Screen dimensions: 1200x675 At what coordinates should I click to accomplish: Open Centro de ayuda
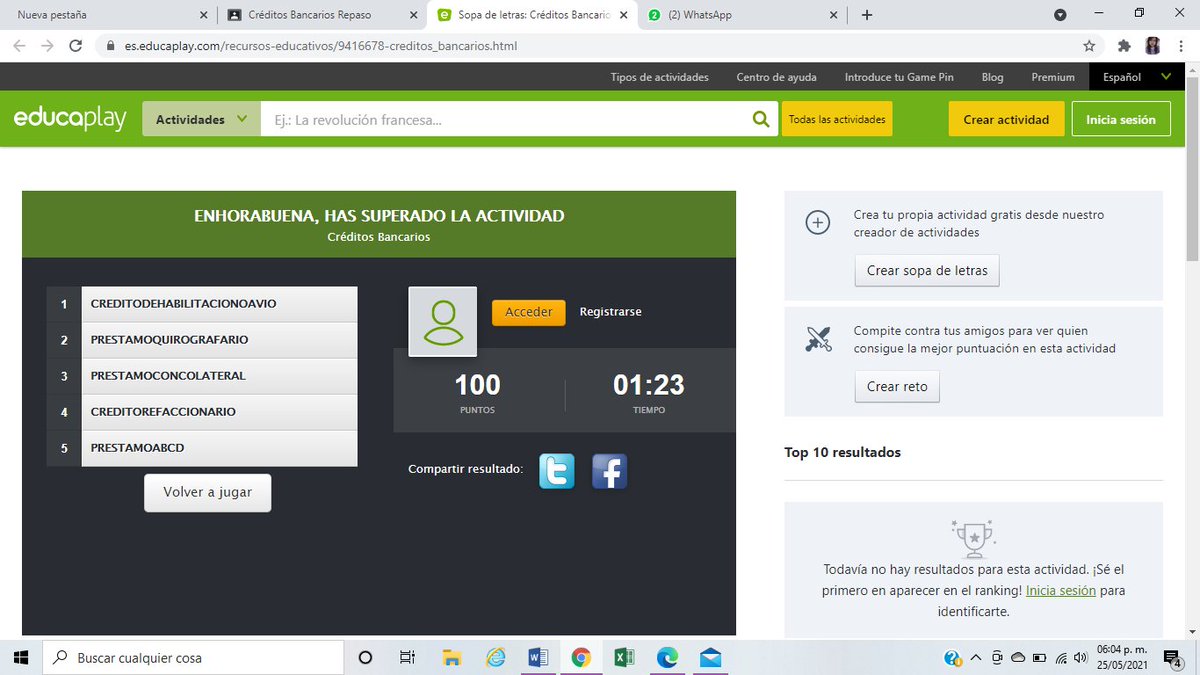(777, 77)
